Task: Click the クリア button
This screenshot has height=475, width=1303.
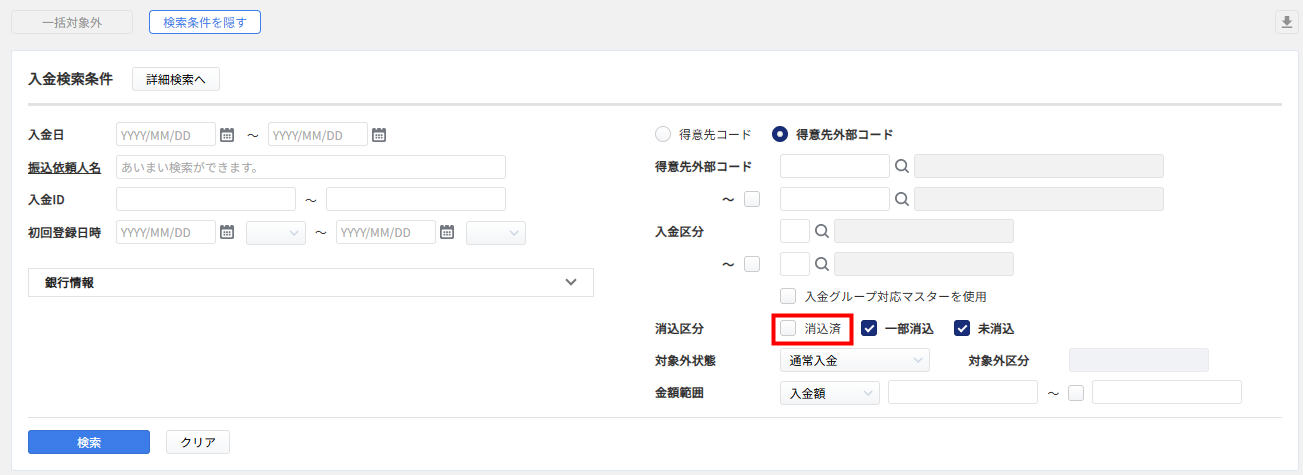Action: tap(198, 442)
